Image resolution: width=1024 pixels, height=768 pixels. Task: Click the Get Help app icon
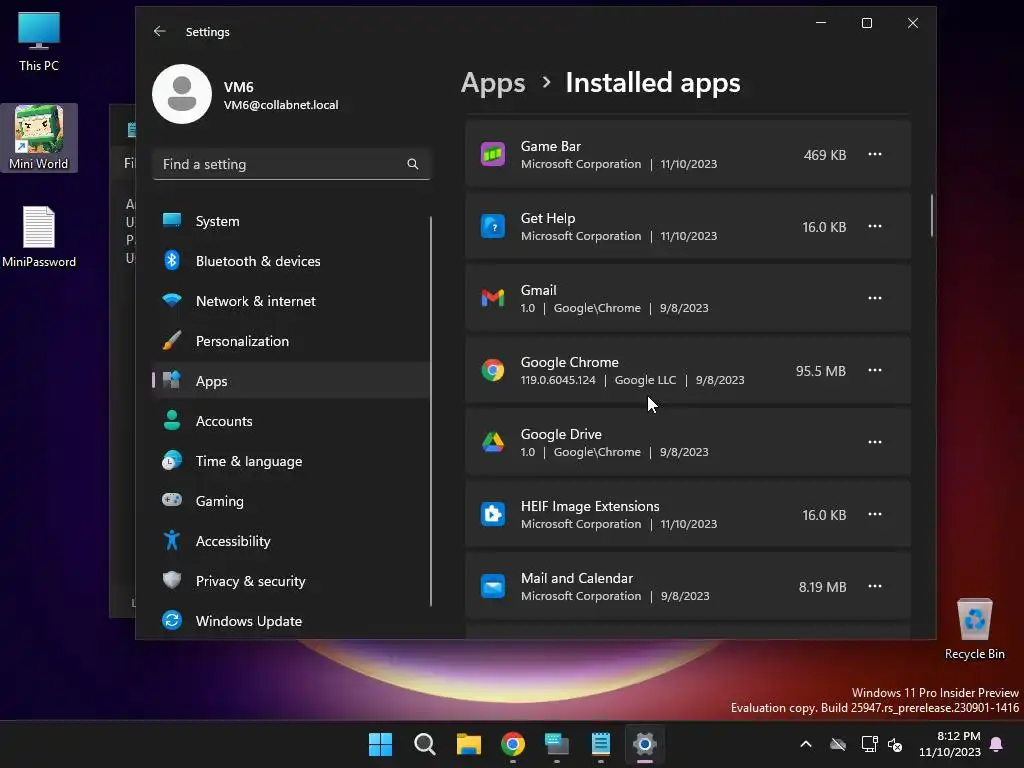493,227
